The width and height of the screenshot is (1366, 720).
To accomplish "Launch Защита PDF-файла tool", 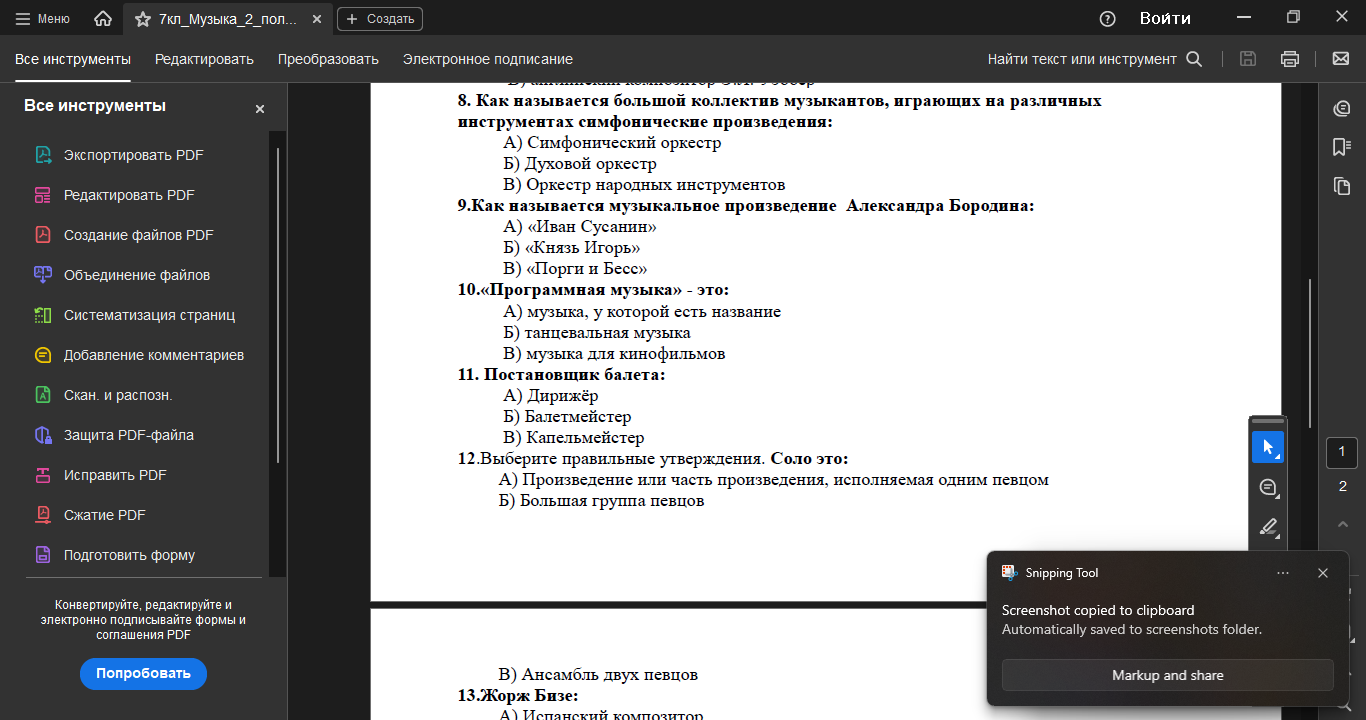I will [129, 435].
